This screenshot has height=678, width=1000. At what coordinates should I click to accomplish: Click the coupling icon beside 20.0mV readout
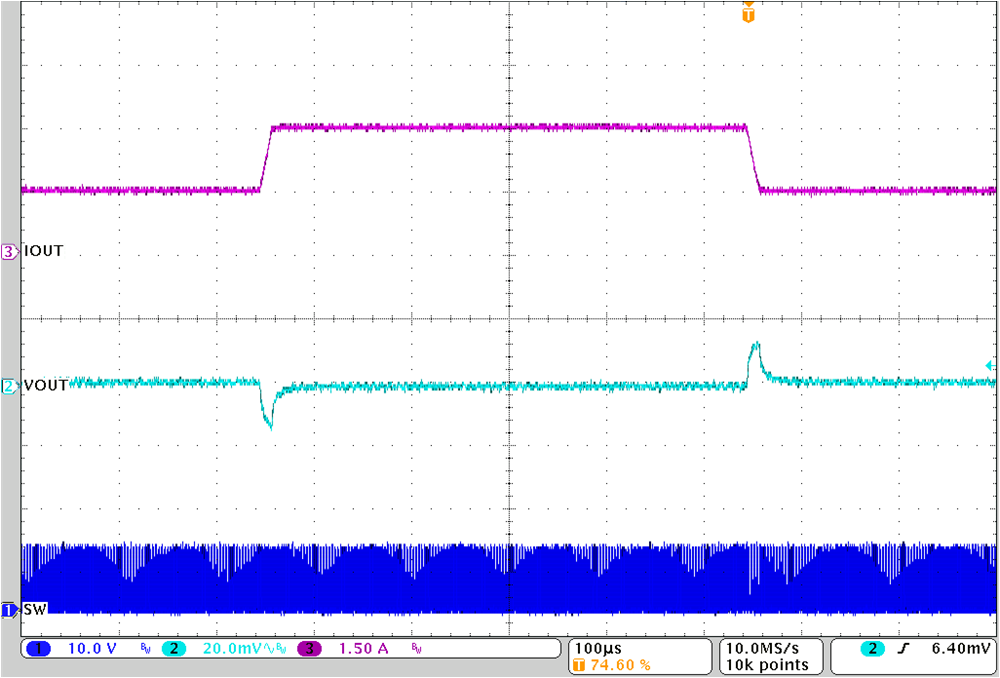pos(268,648)
